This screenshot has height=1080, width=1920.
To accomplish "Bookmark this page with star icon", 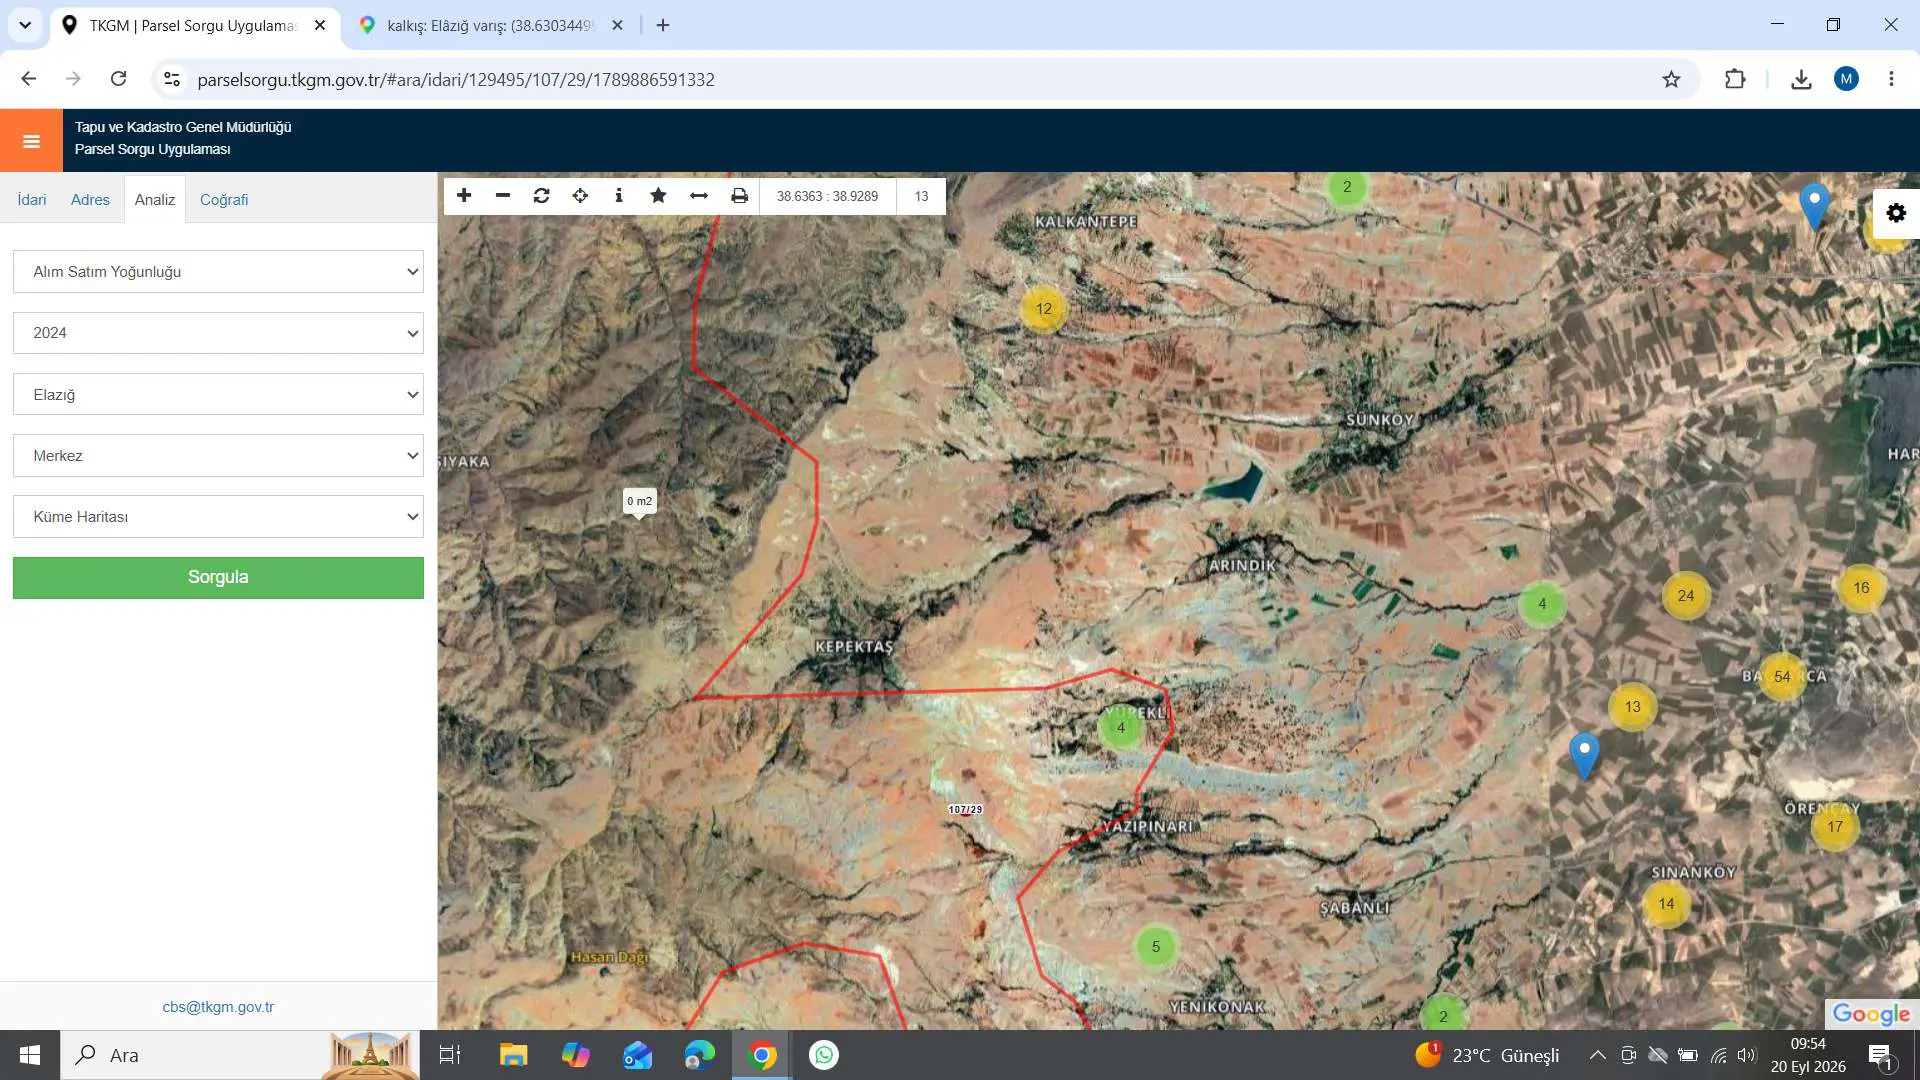I will click(1671, 79).
